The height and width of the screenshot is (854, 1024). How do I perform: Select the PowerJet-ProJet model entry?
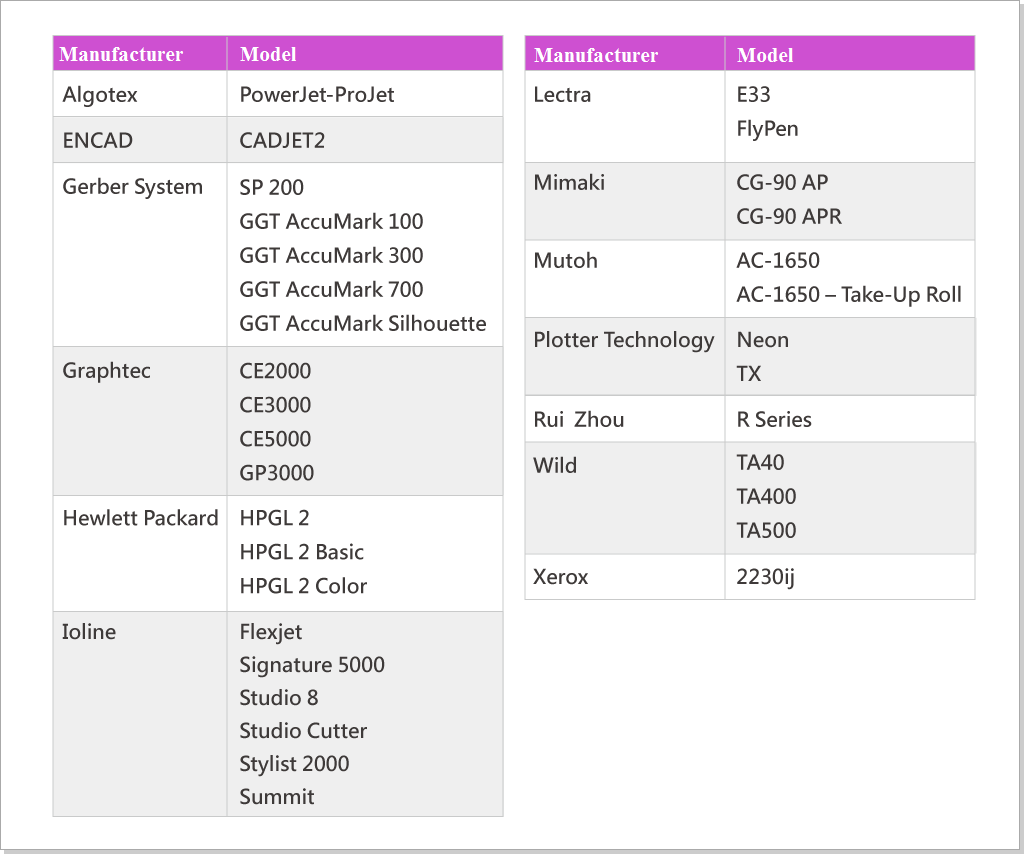click(317, 95)
